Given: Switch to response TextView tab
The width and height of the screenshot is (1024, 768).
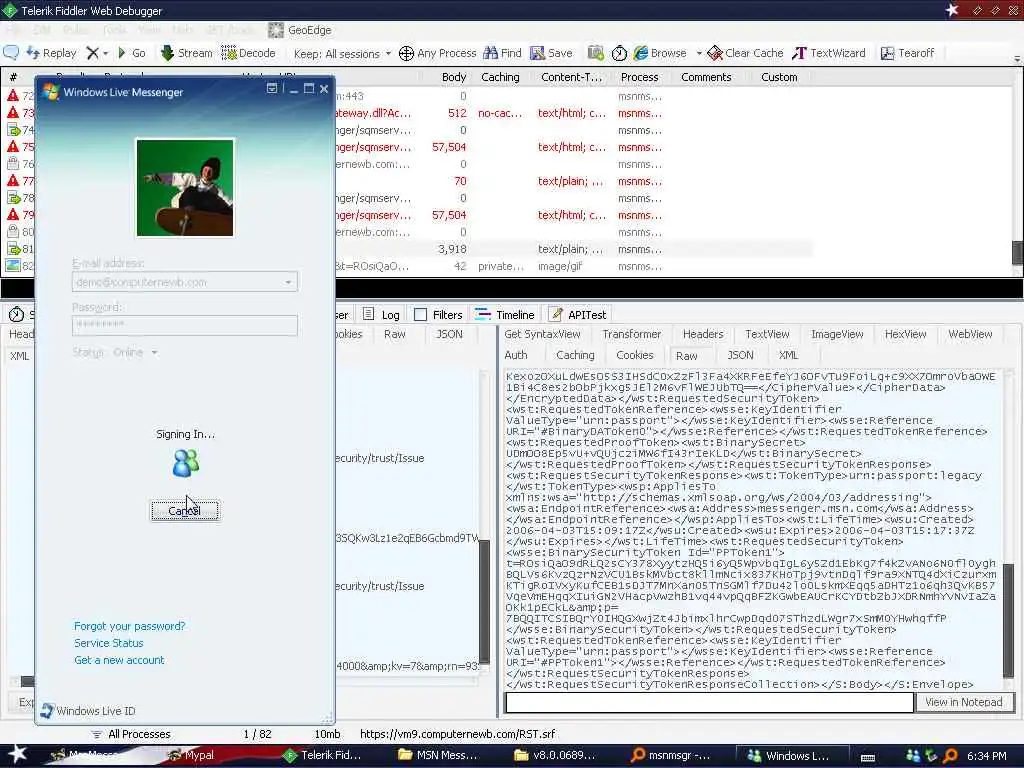Looking at the screenshot, I should 767,334.
